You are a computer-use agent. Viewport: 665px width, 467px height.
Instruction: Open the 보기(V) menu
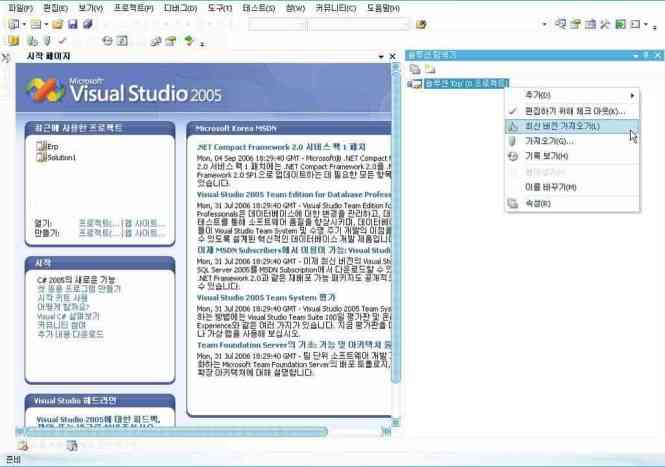pyautogui.click(x=91, y=8)
